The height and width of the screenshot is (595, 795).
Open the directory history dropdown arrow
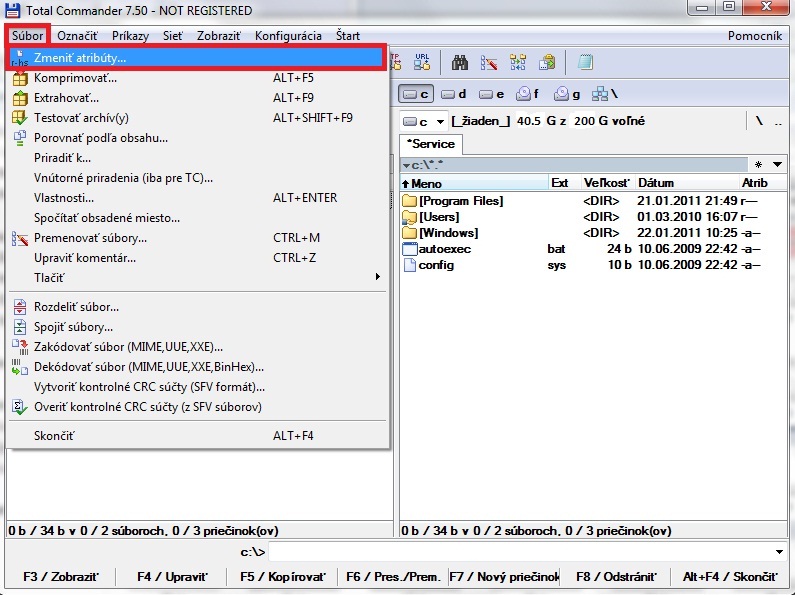coord(777,164)
